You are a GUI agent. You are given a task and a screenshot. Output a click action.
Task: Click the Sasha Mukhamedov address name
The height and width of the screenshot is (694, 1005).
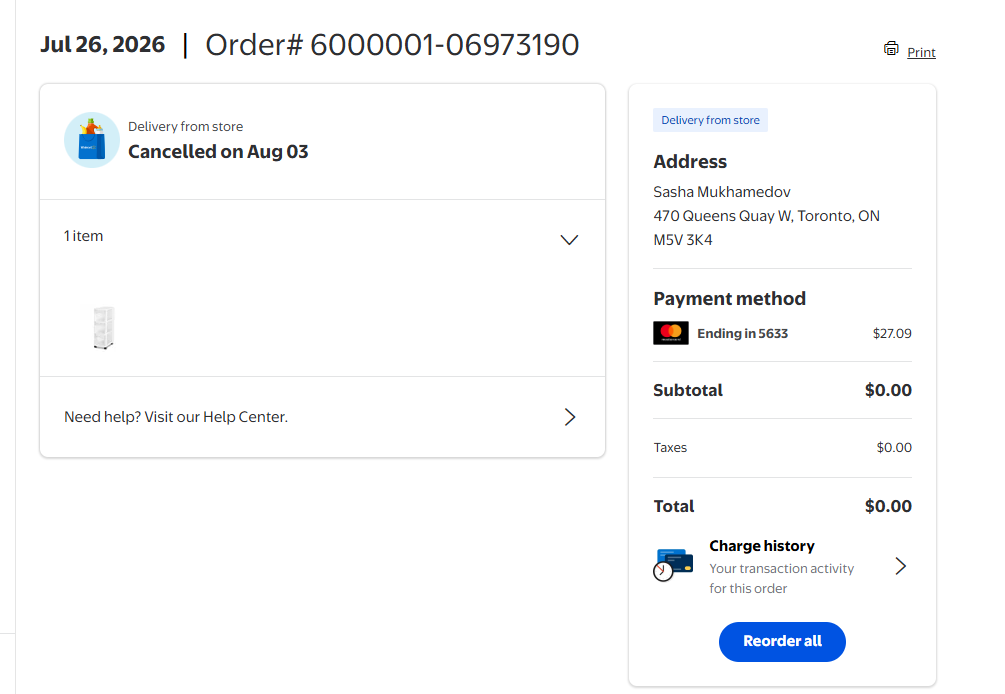tap(722, 192)
